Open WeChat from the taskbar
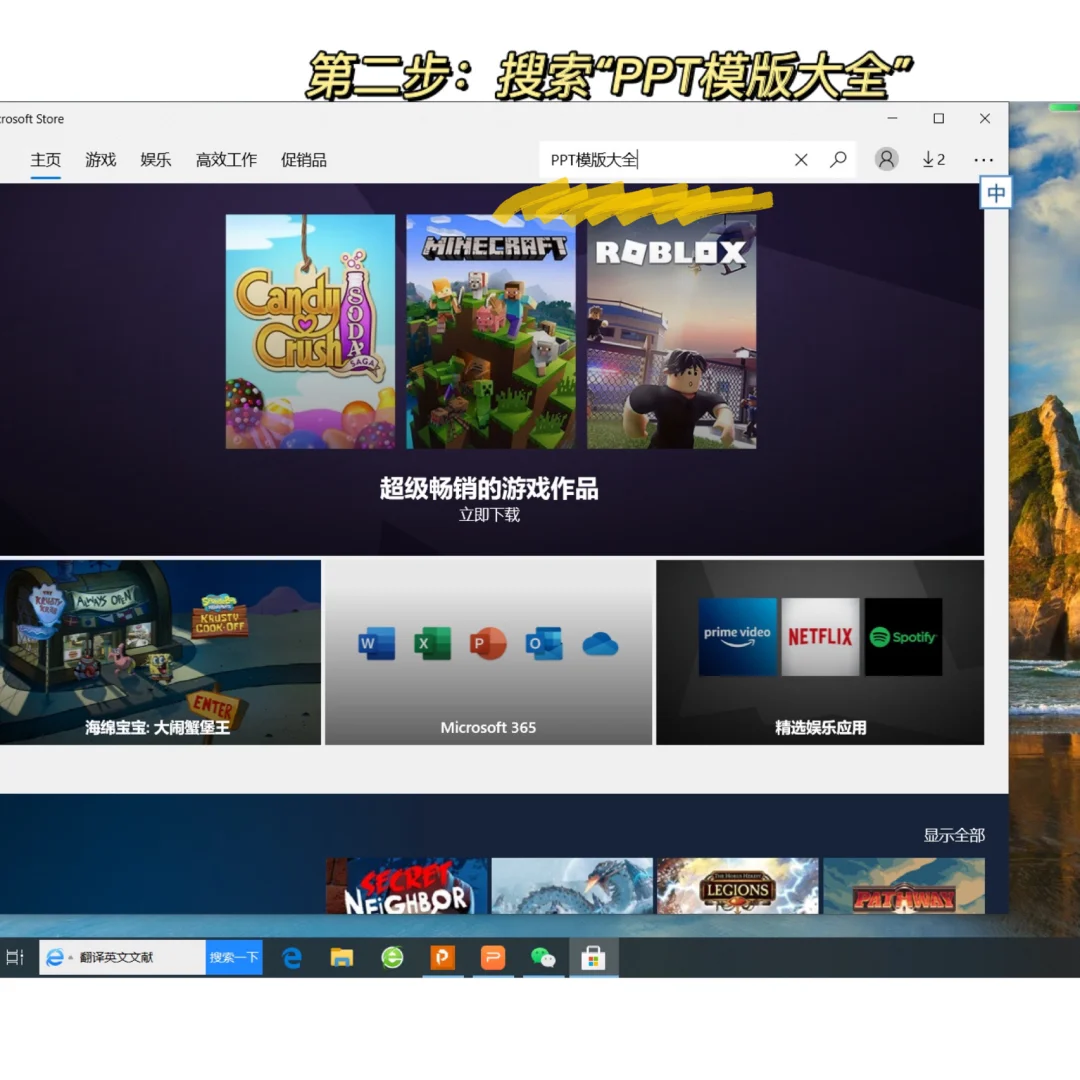 [x=543, y=957]
